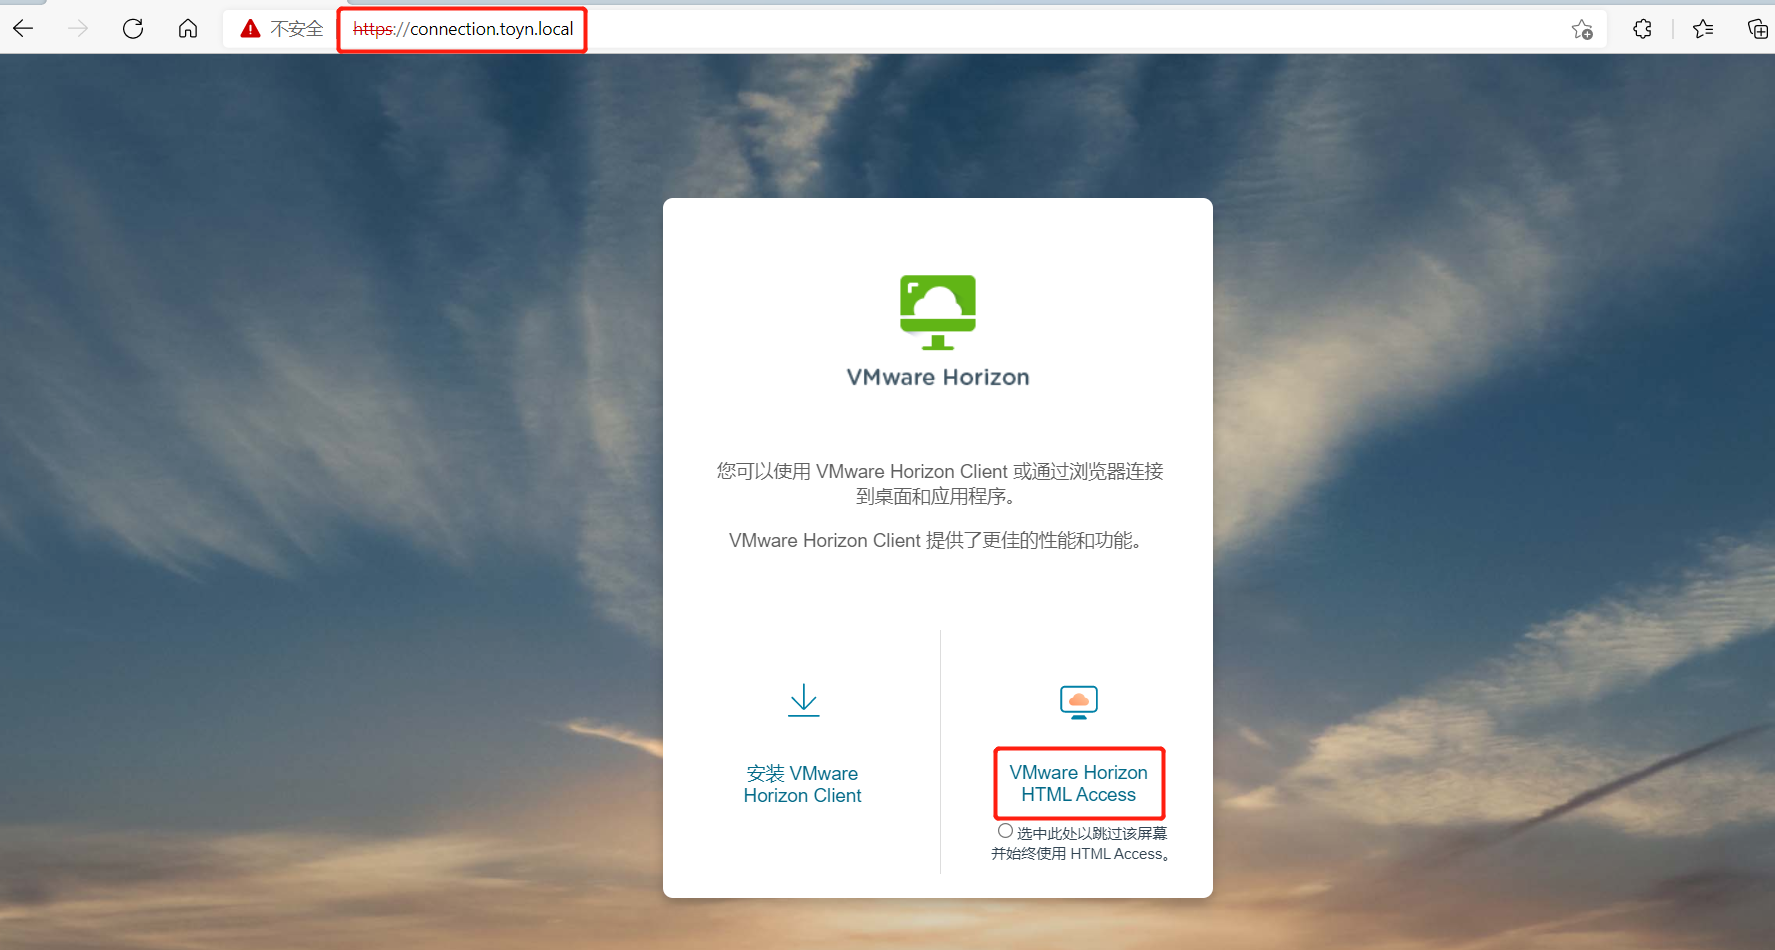The image size is (1775, 950).
Task: Click the Home icon in the browser
Action: [x=187, y=29]
